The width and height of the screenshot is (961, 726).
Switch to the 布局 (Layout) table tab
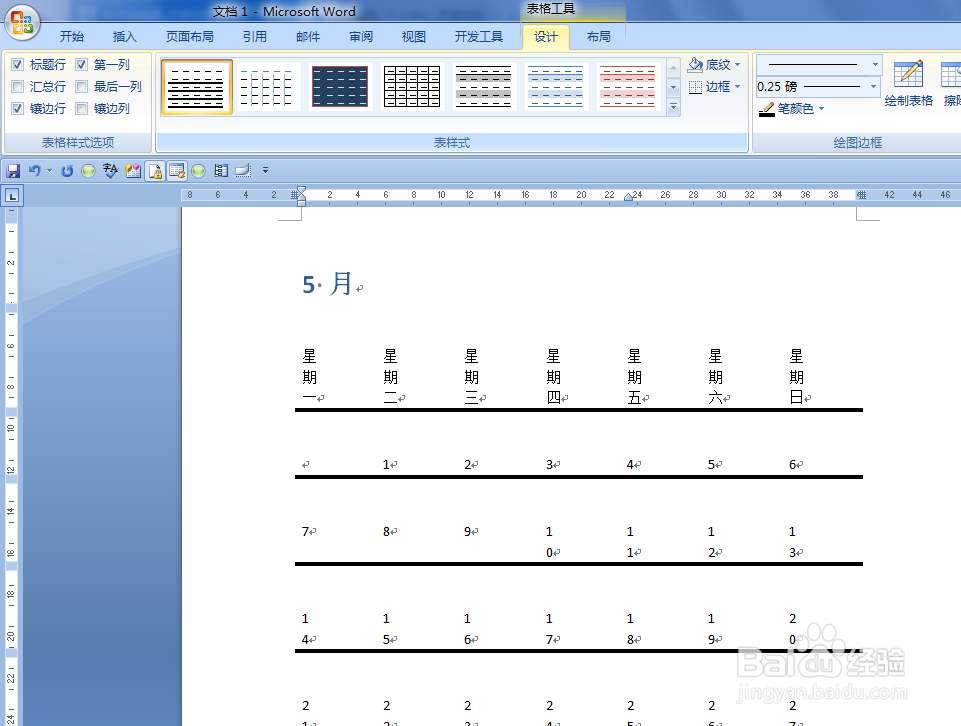(599, 37)
